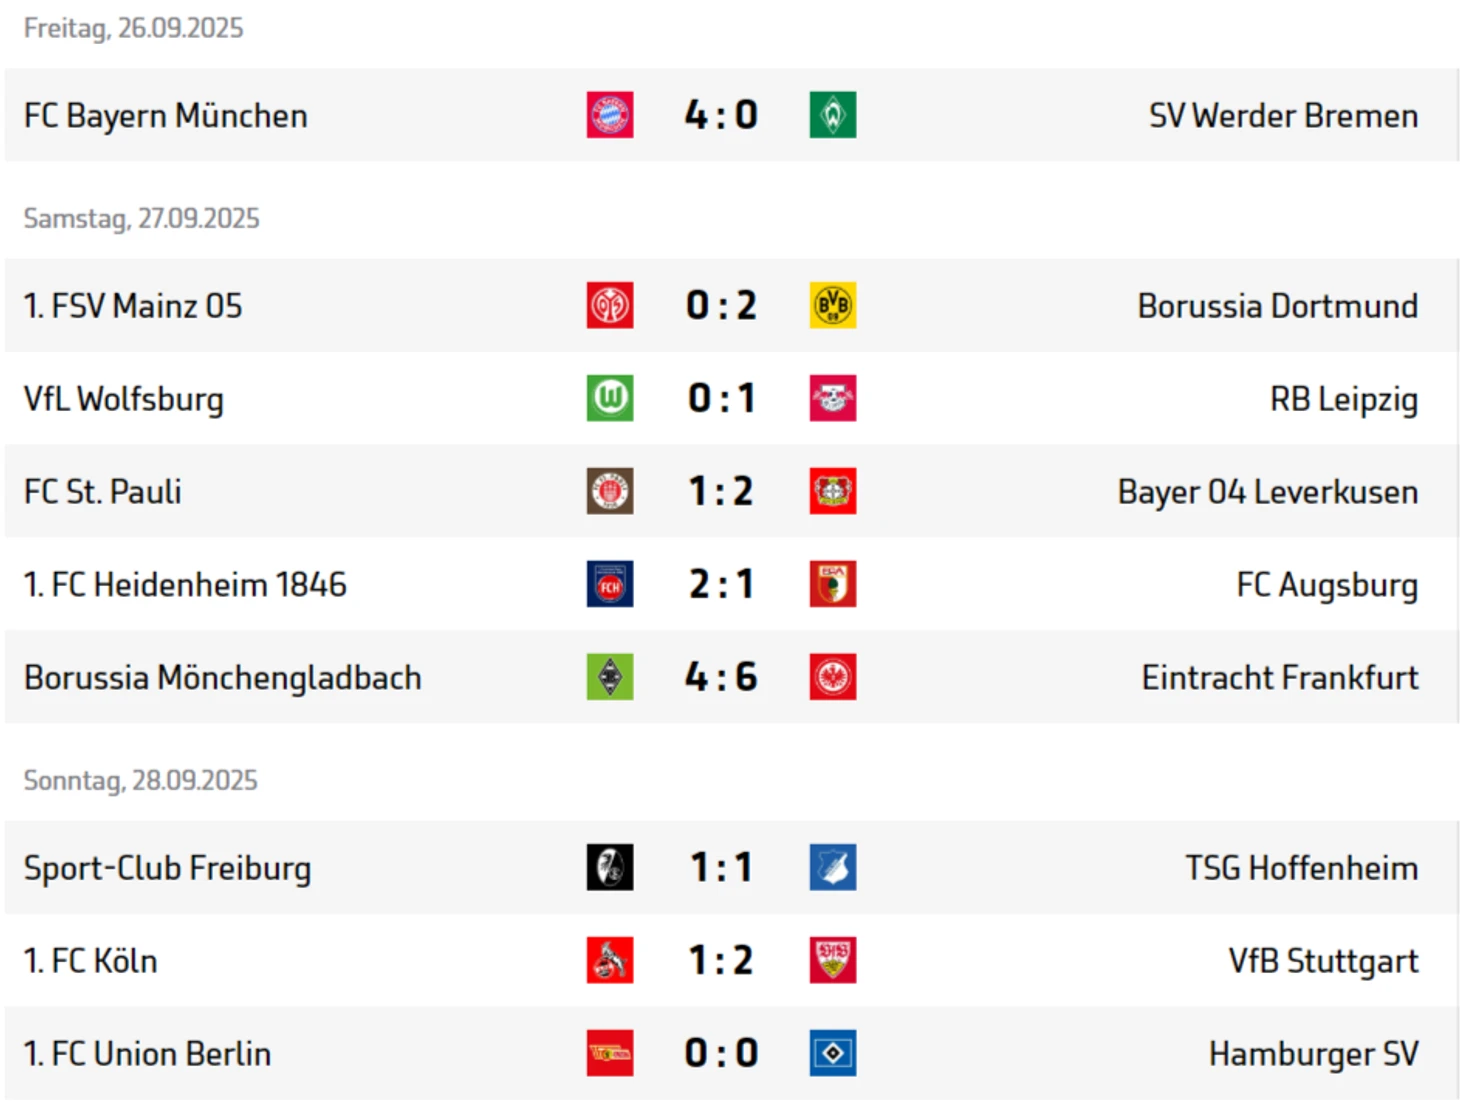Click the Bayer 04 Leverkusen crest

point(833,491)
